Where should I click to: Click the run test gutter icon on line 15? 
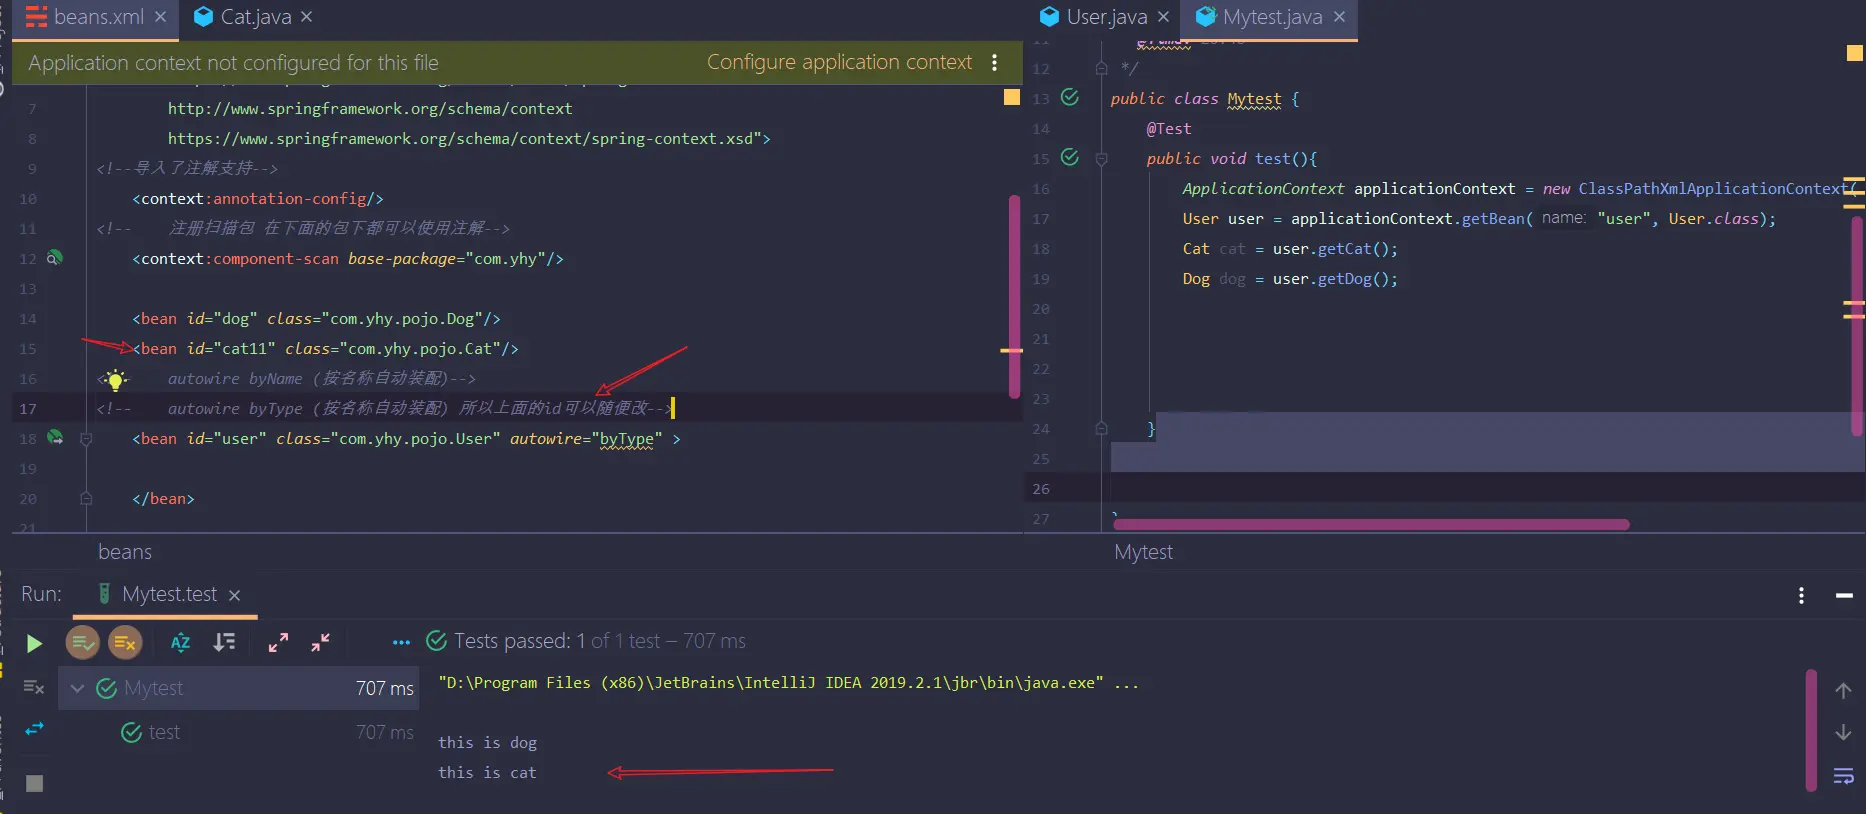[x=1070, y=157]
